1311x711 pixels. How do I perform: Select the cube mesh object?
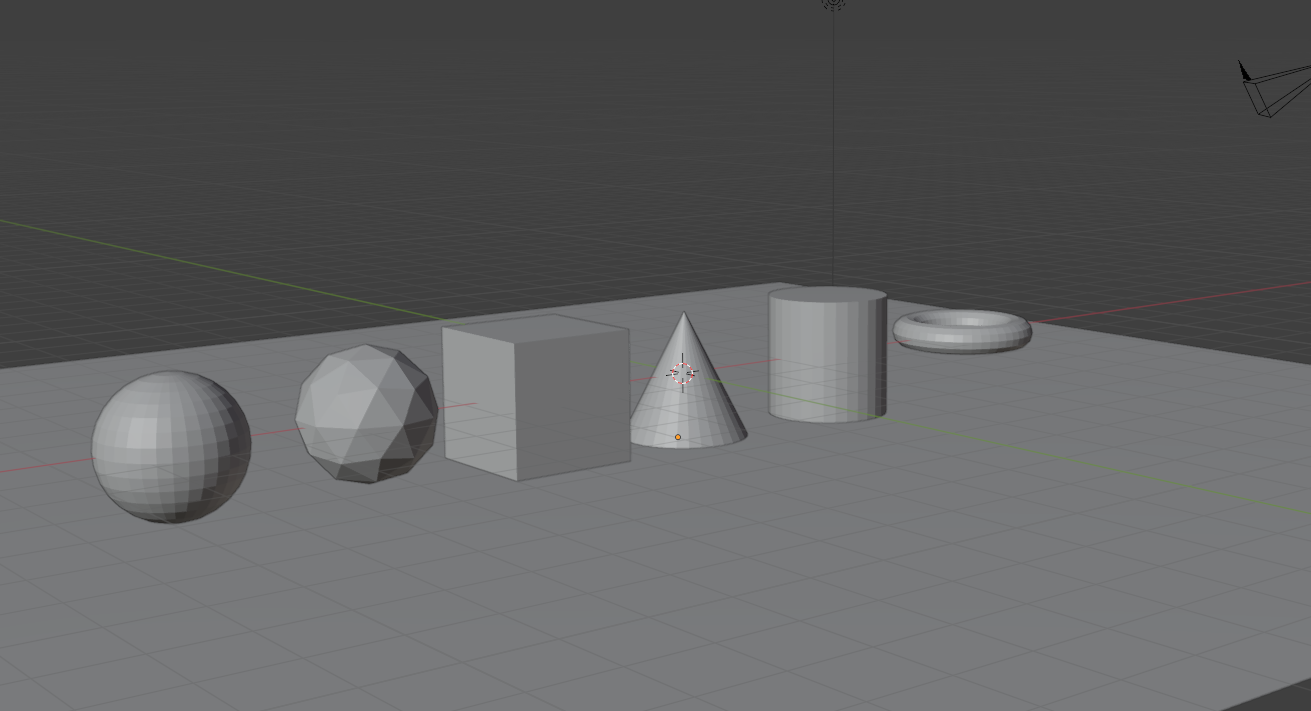537,397
